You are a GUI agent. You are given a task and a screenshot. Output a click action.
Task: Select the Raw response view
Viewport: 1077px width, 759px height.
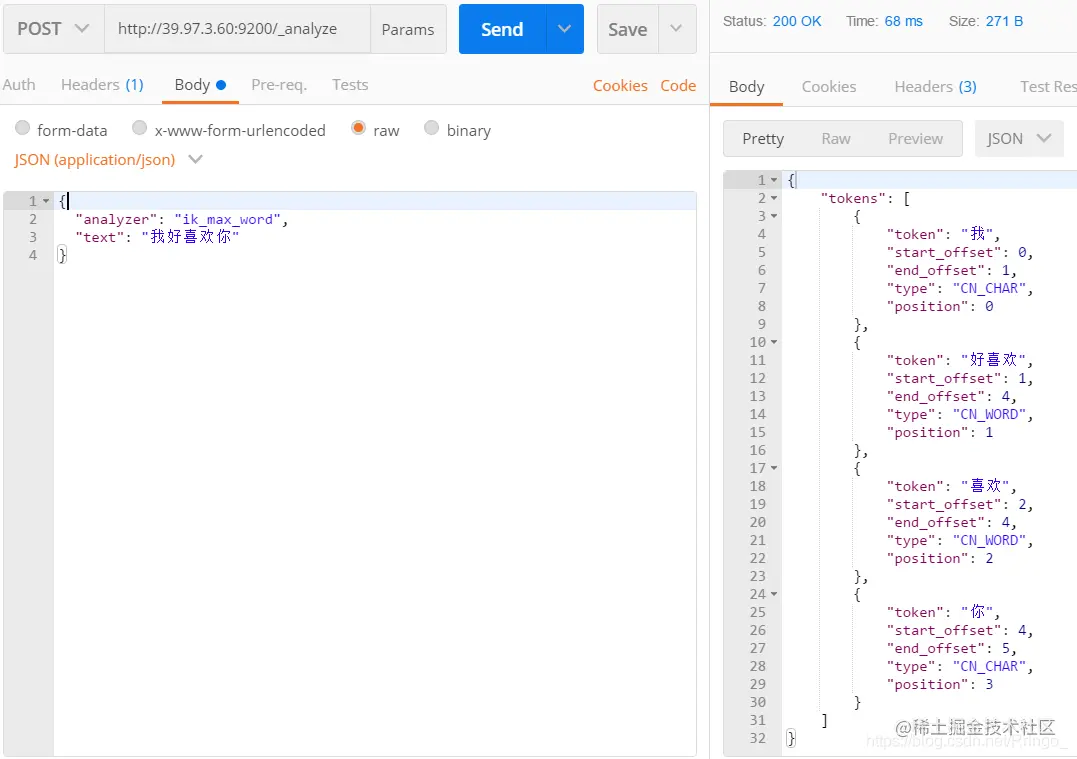click(x=836, y=139)
